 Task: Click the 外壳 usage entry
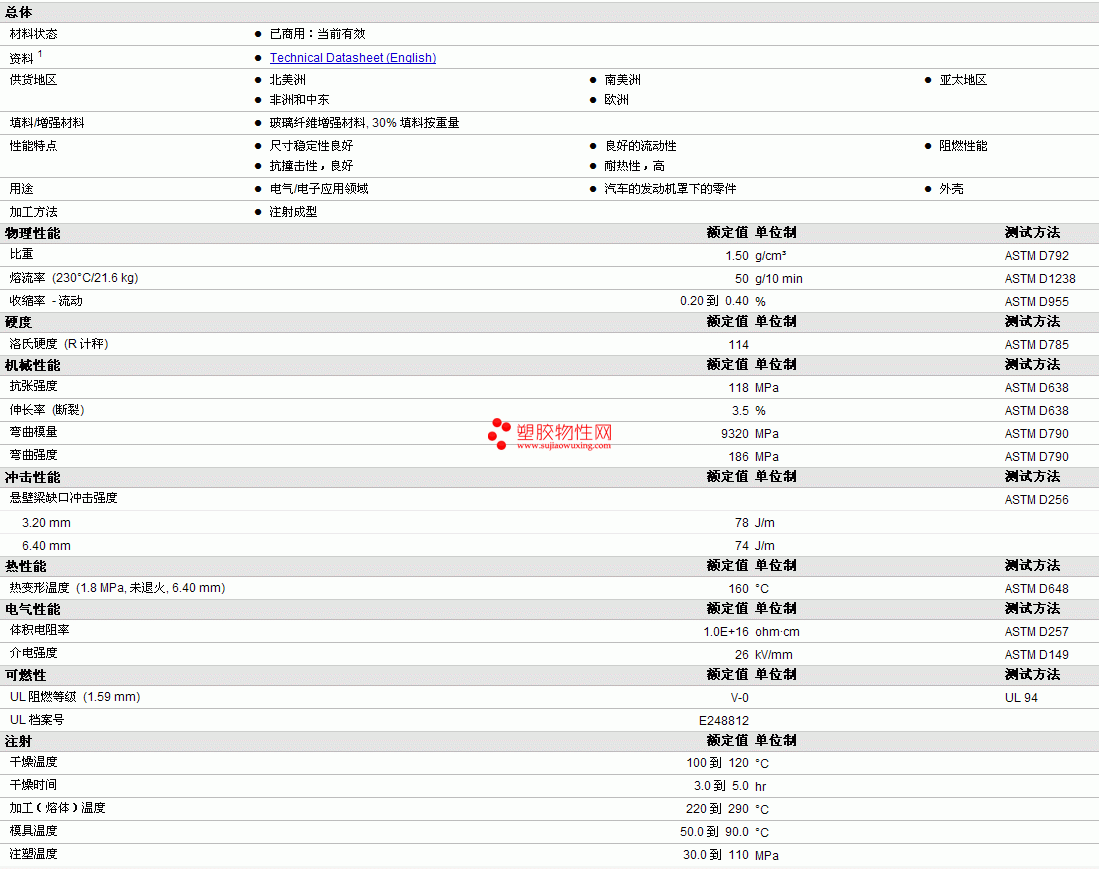click(x=951, y=189)
